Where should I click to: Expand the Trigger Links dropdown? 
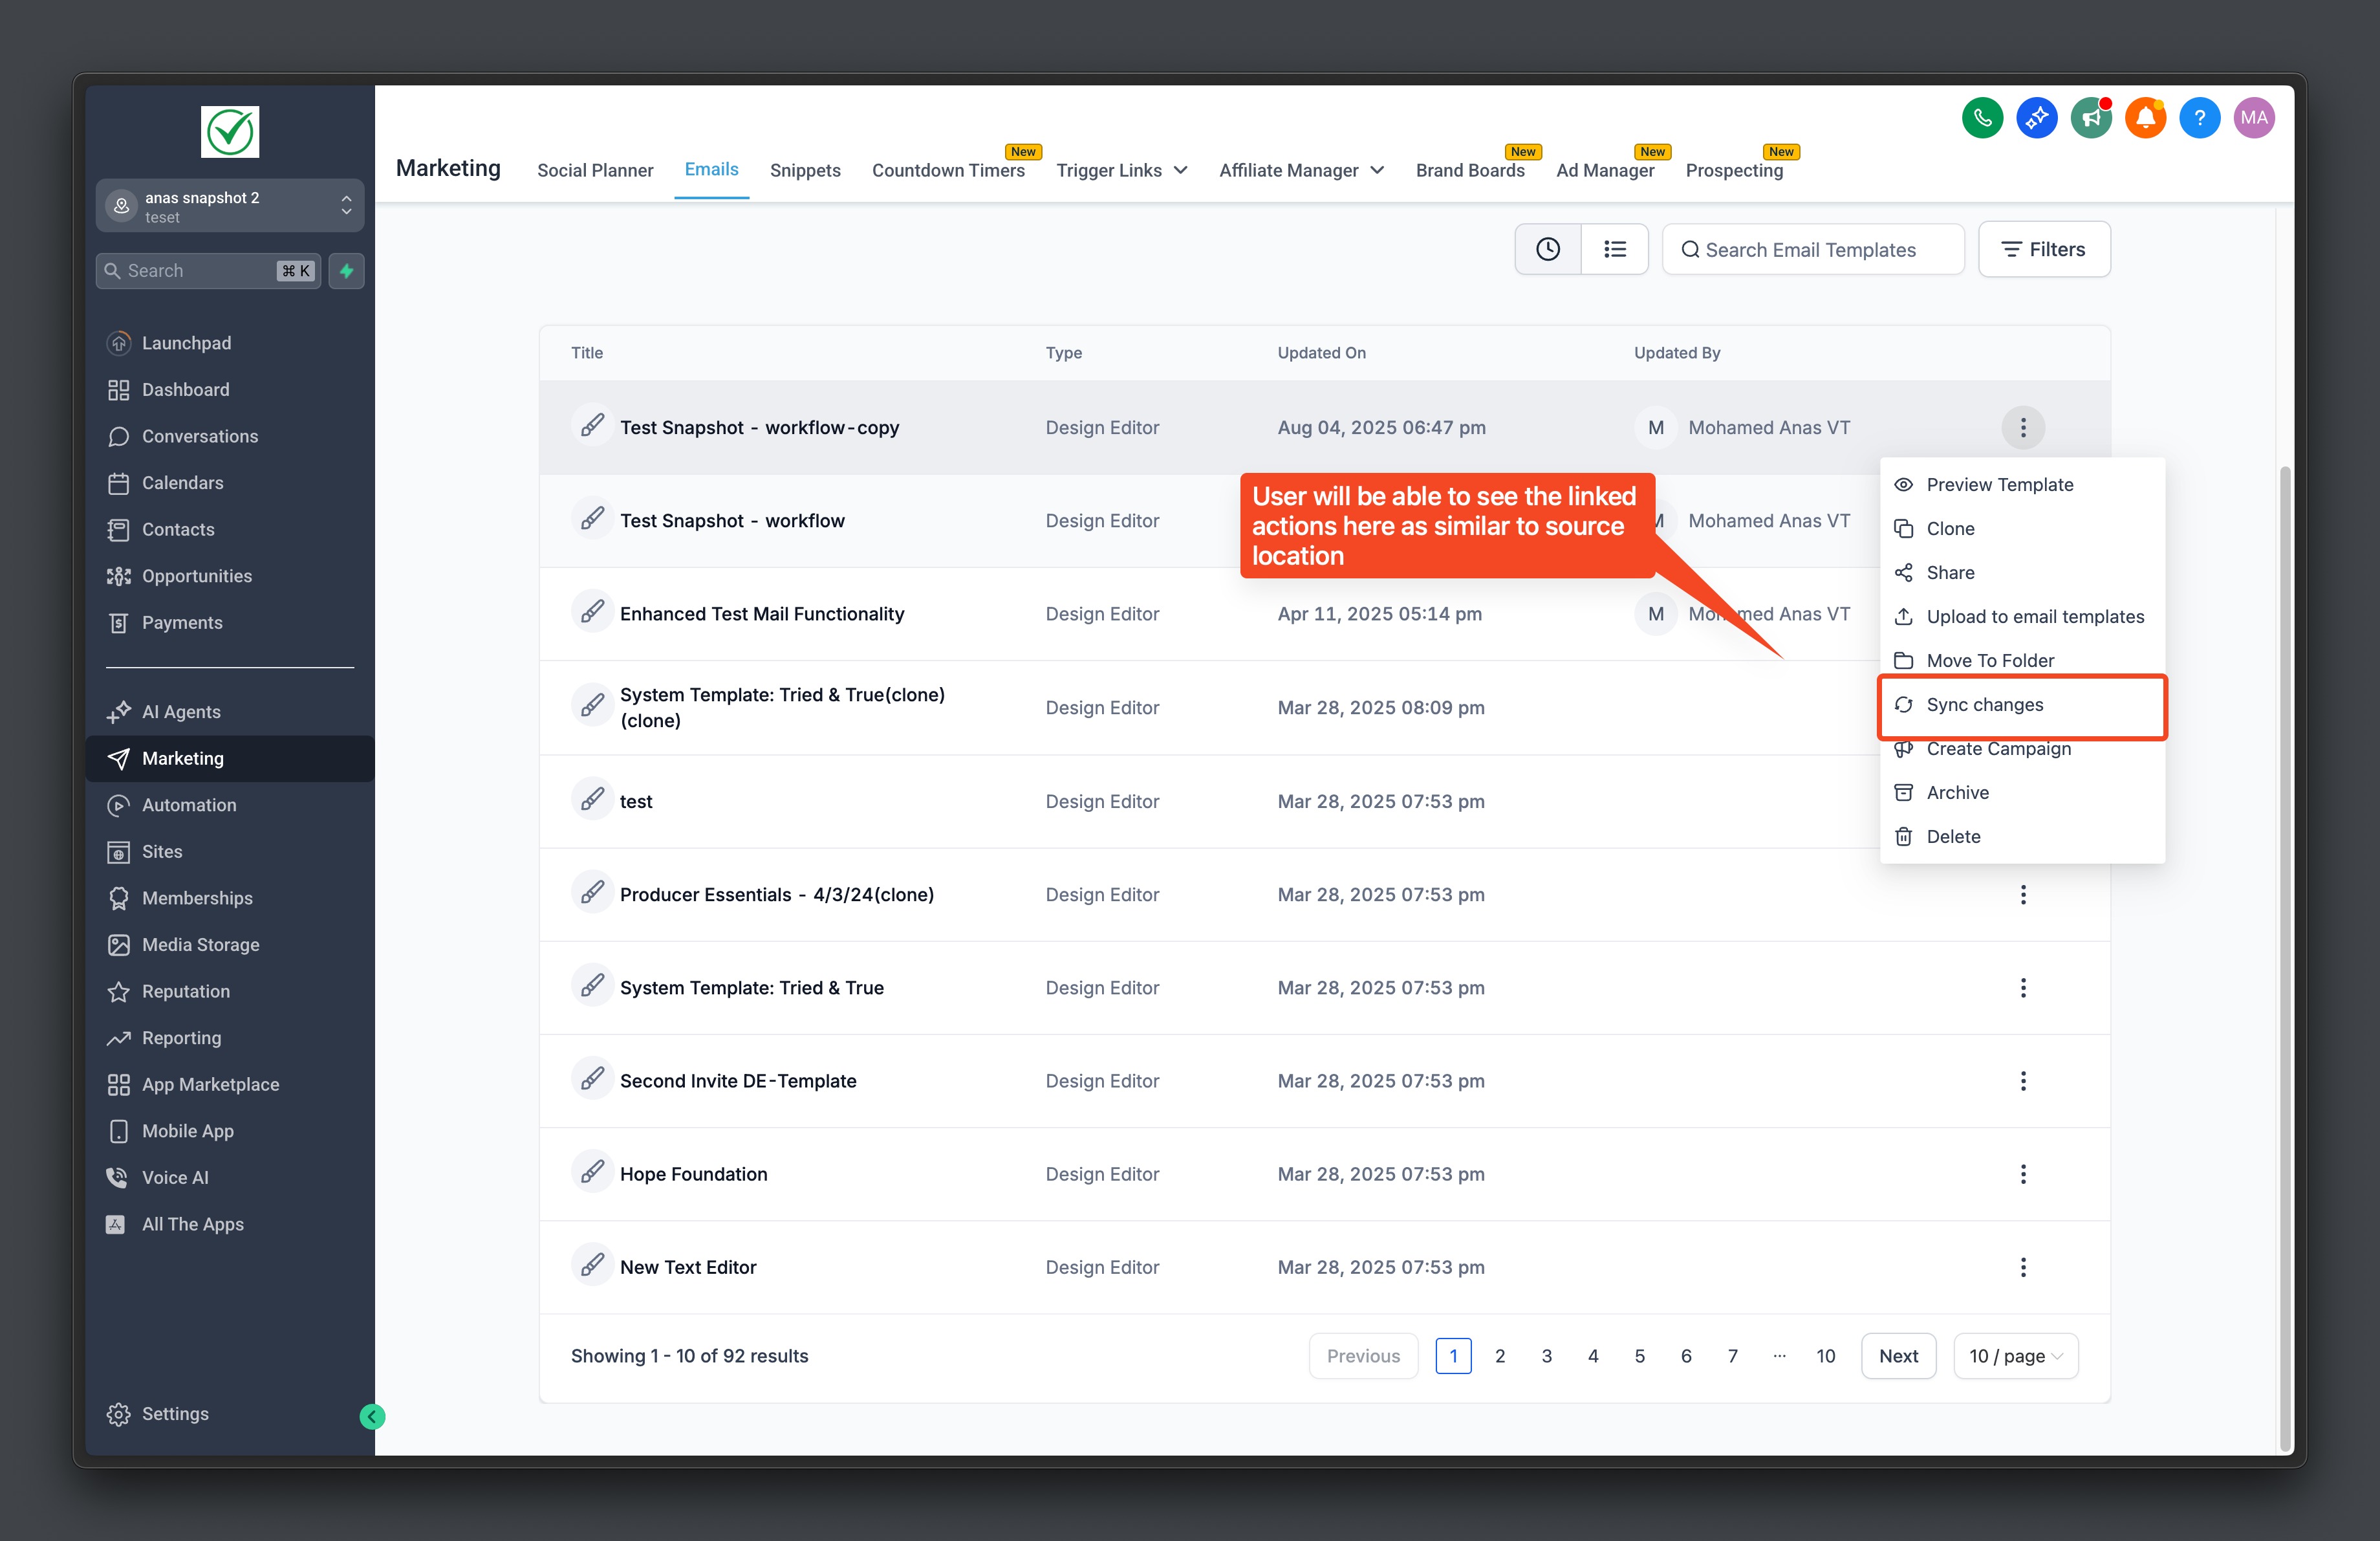(1122, 171)
